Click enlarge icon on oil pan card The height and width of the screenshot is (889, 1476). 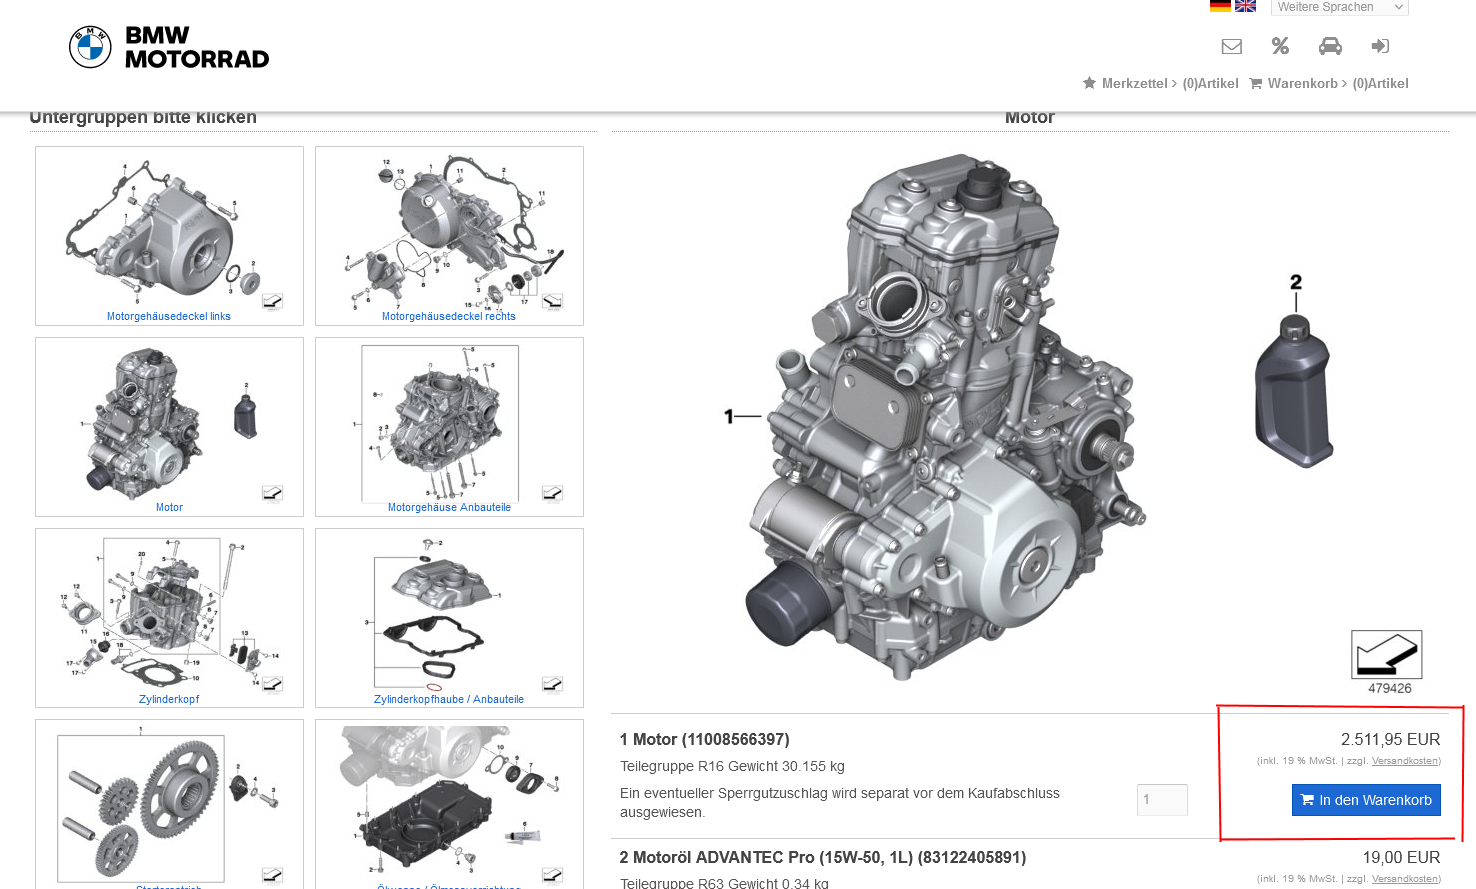click(552, 875)
